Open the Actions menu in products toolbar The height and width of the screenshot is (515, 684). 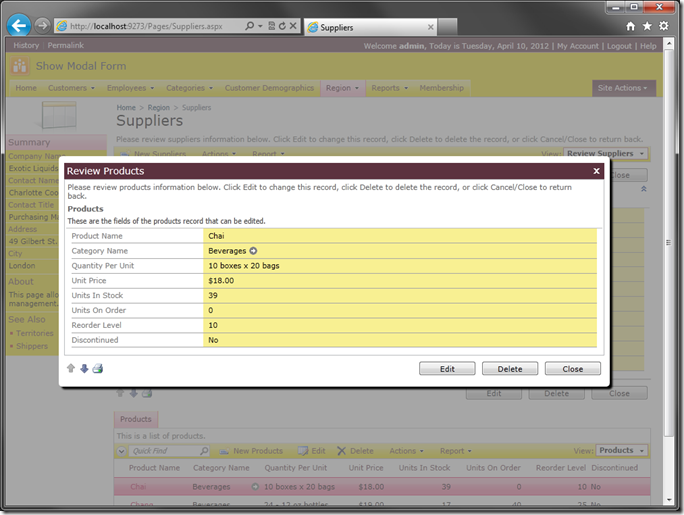pyautogui.click(x=406, y=451)
